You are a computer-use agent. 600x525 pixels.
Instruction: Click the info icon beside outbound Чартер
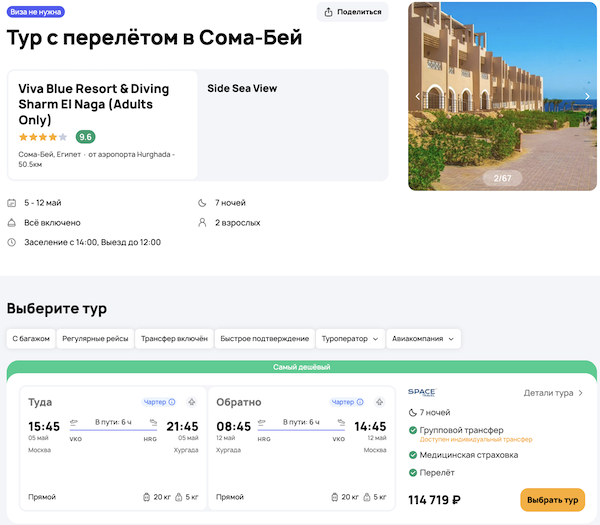[172, 402]
